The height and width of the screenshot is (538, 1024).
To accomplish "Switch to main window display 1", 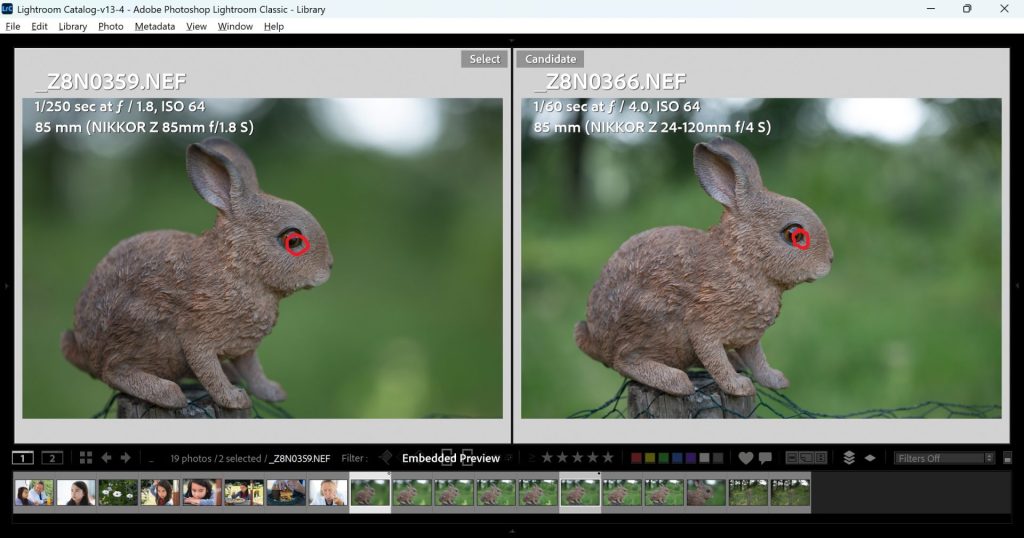I will click(x=23, y=458).
